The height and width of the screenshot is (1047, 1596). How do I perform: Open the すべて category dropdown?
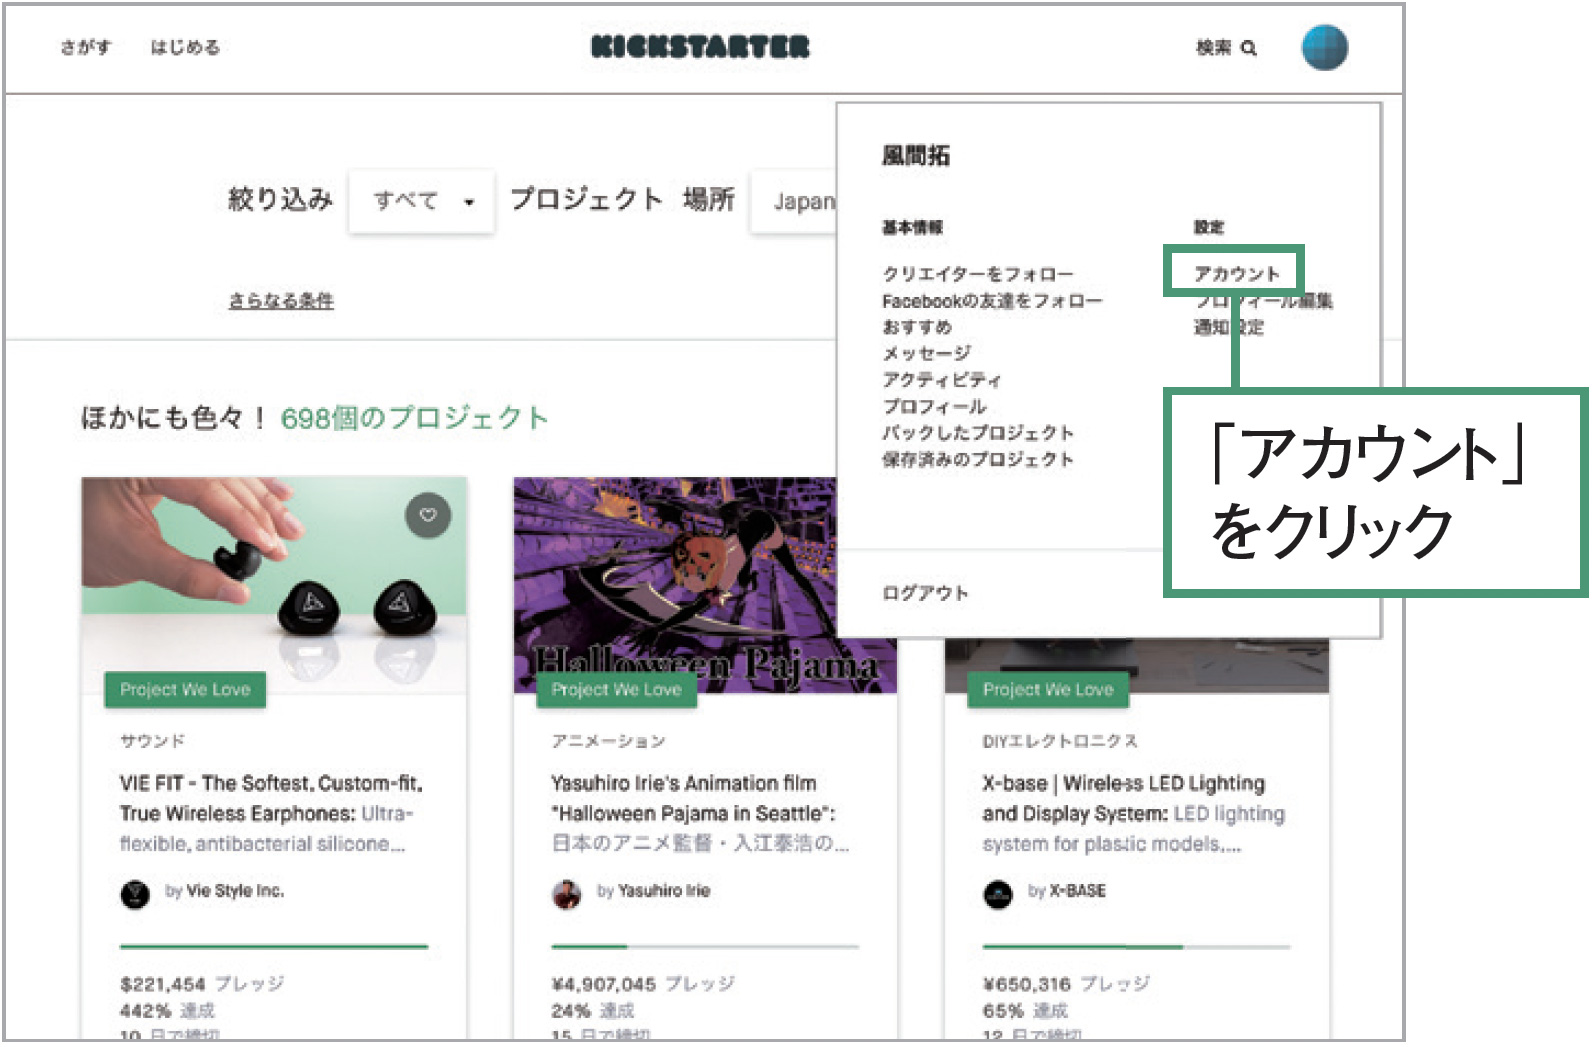click(x=422, y=201)
